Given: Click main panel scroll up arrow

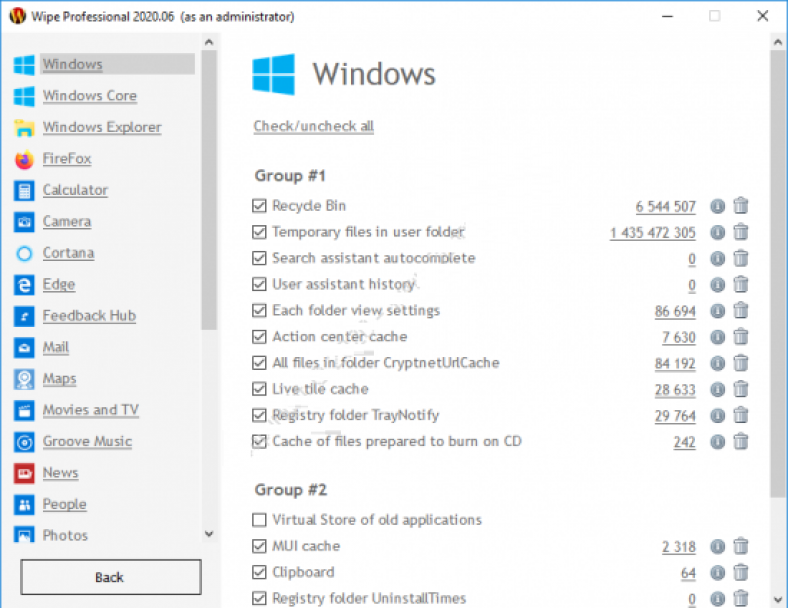Looking at the screenshot, I should point(778,42).
